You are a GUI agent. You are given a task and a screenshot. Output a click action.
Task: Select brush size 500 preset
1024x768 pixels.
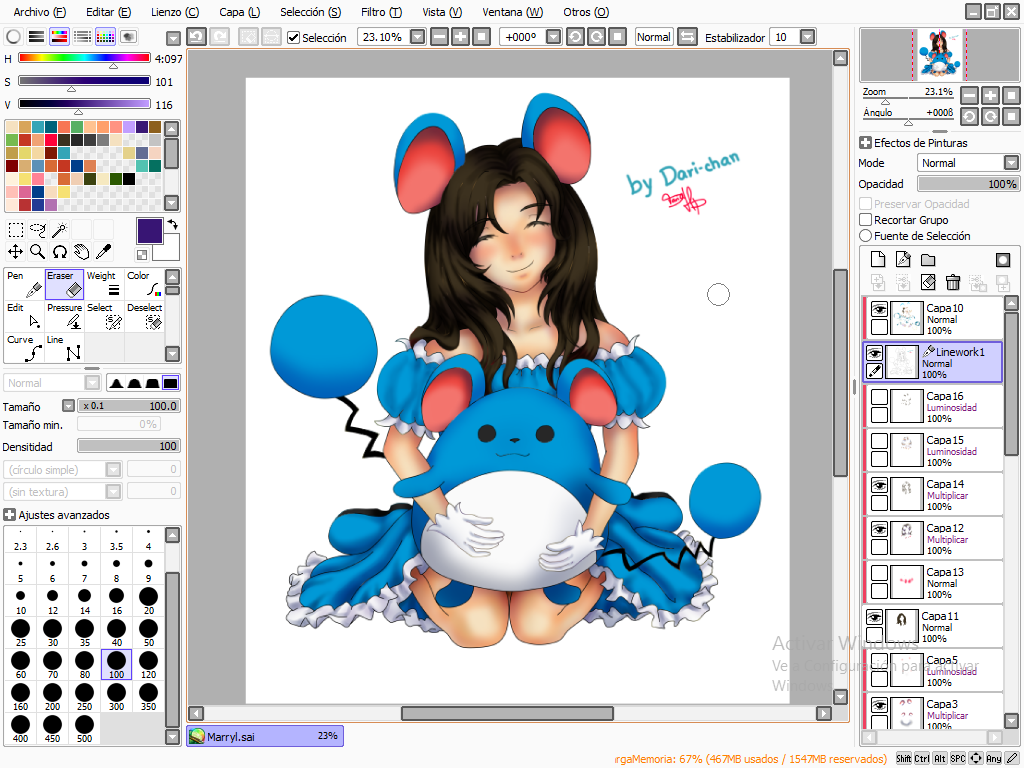[84, 728]
